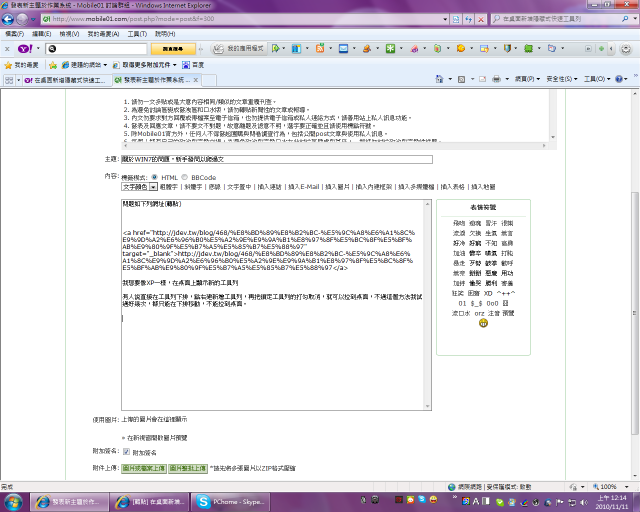Refresh the page using the address bar icon

pyautogui.click(x=469, y=19)
